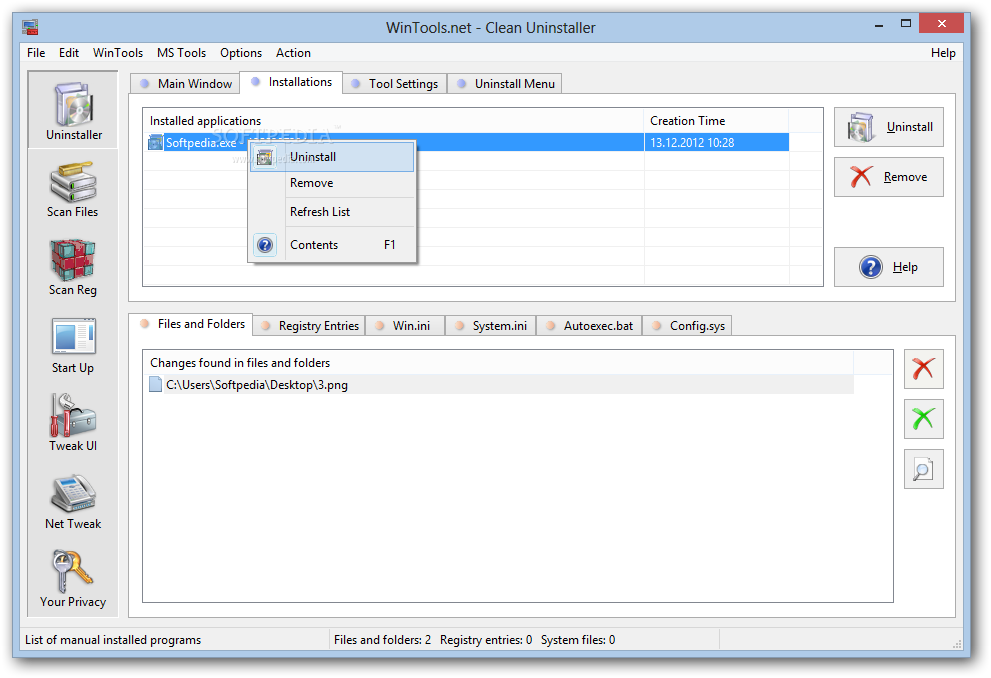Switch to the Tool Settings tab
Image resolution: width=991 pixels, height=678 pixels.
pyautogui.click(x=394, y=83)
